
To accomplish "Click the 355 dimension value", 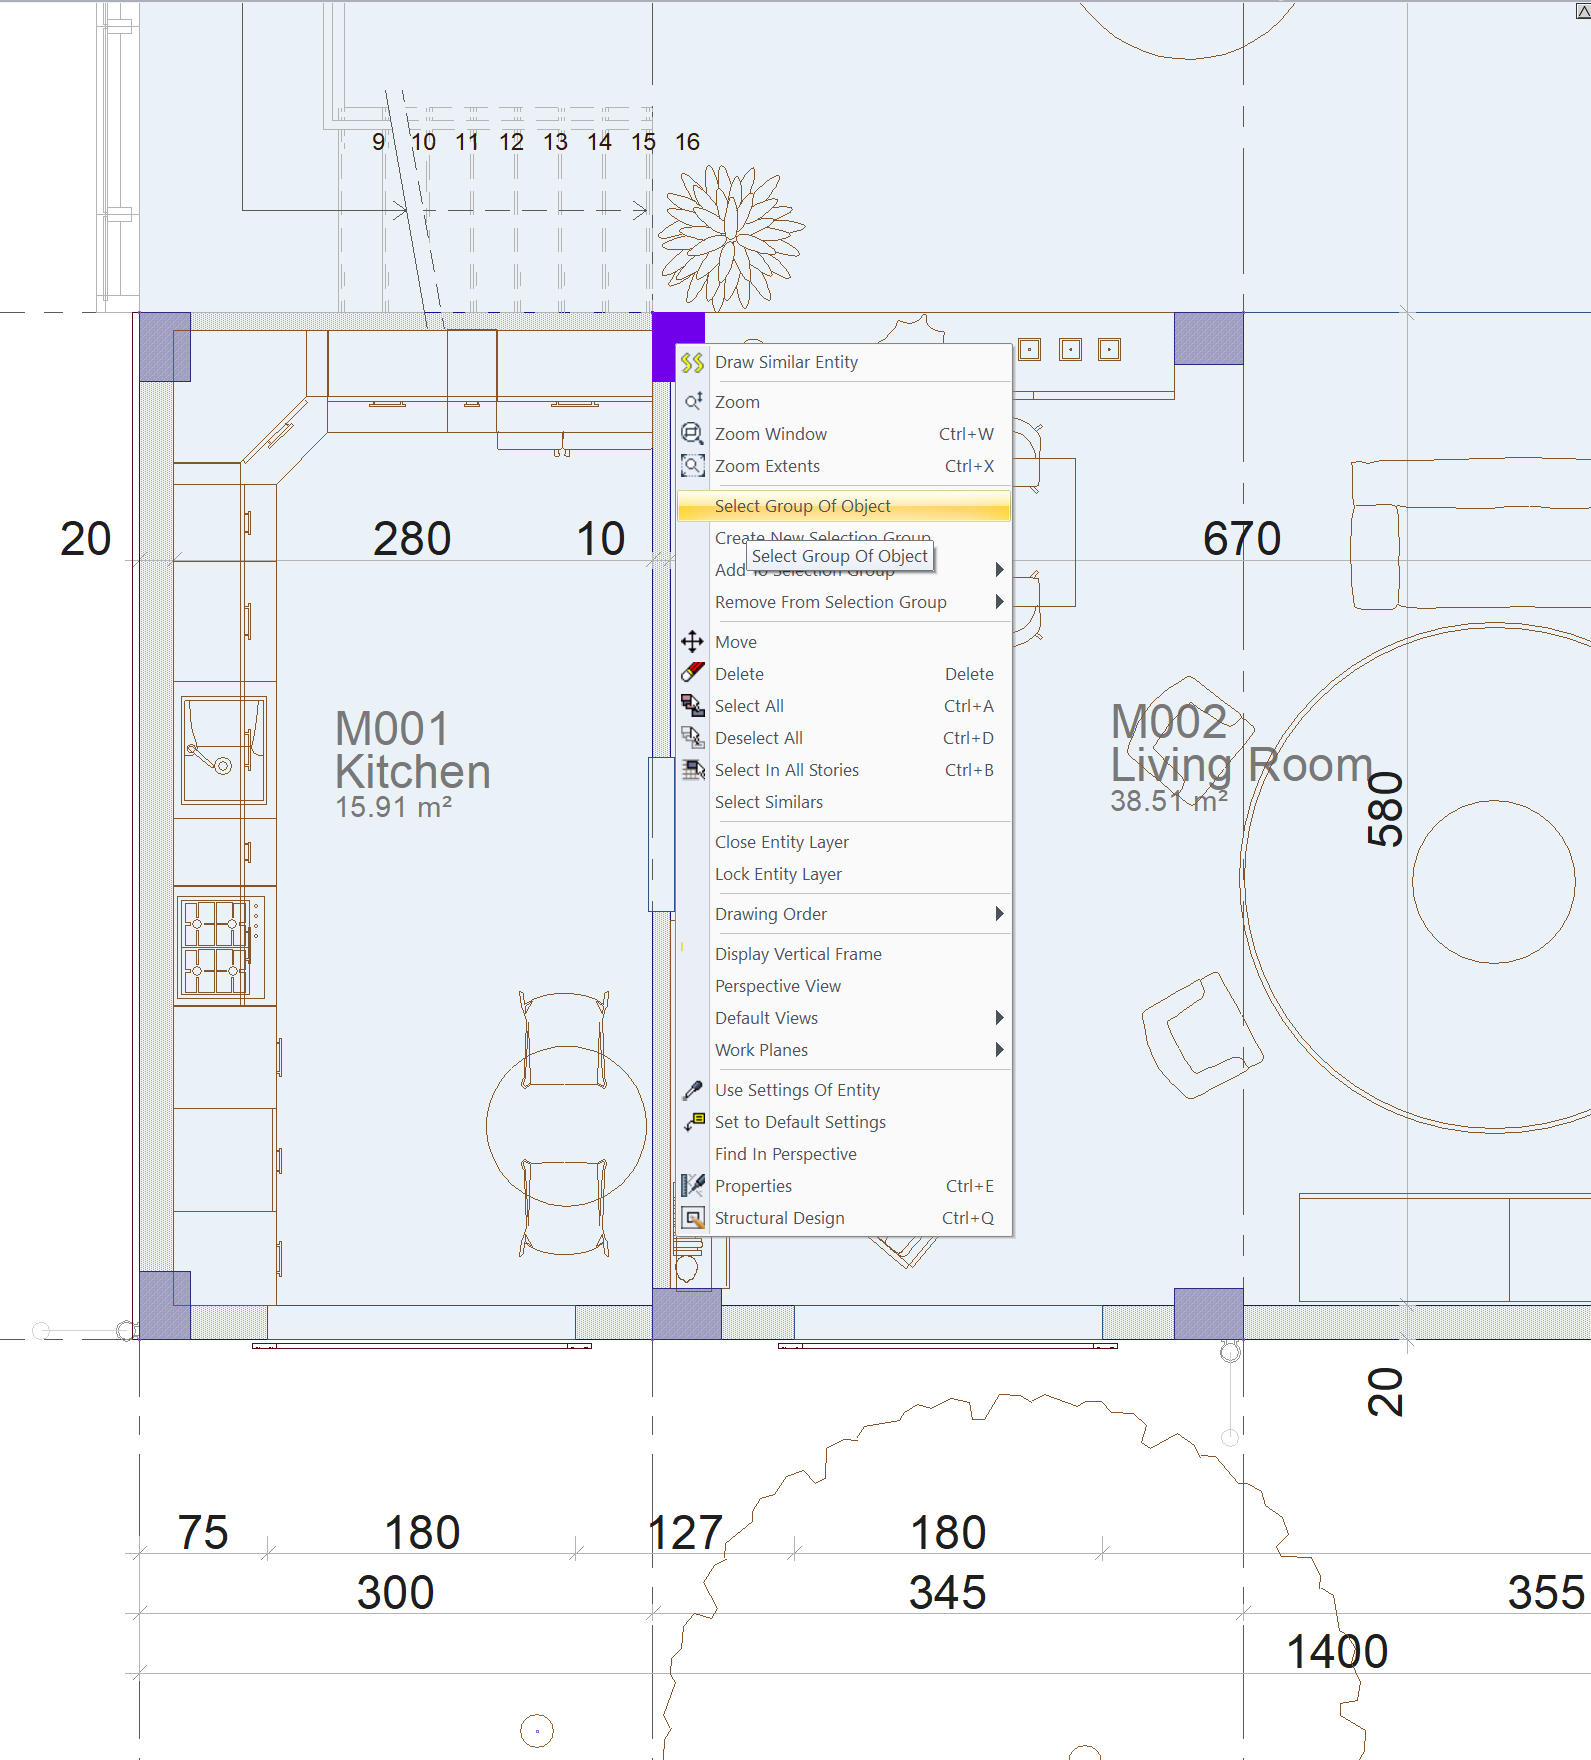I will coord(1547,1593).
